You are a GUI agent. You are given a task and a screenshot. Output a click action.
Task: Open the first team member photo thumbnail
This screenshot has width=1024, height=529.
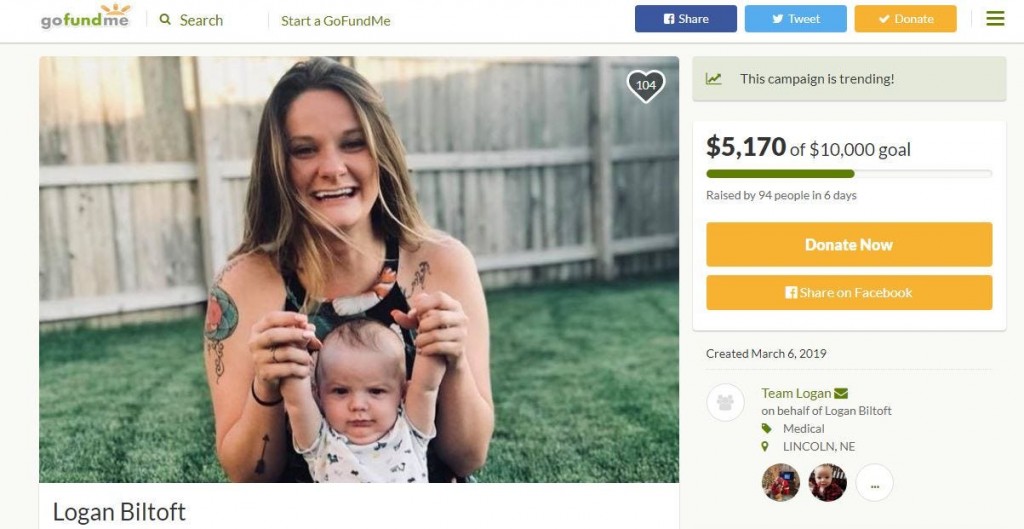click(x=780, y=483)
